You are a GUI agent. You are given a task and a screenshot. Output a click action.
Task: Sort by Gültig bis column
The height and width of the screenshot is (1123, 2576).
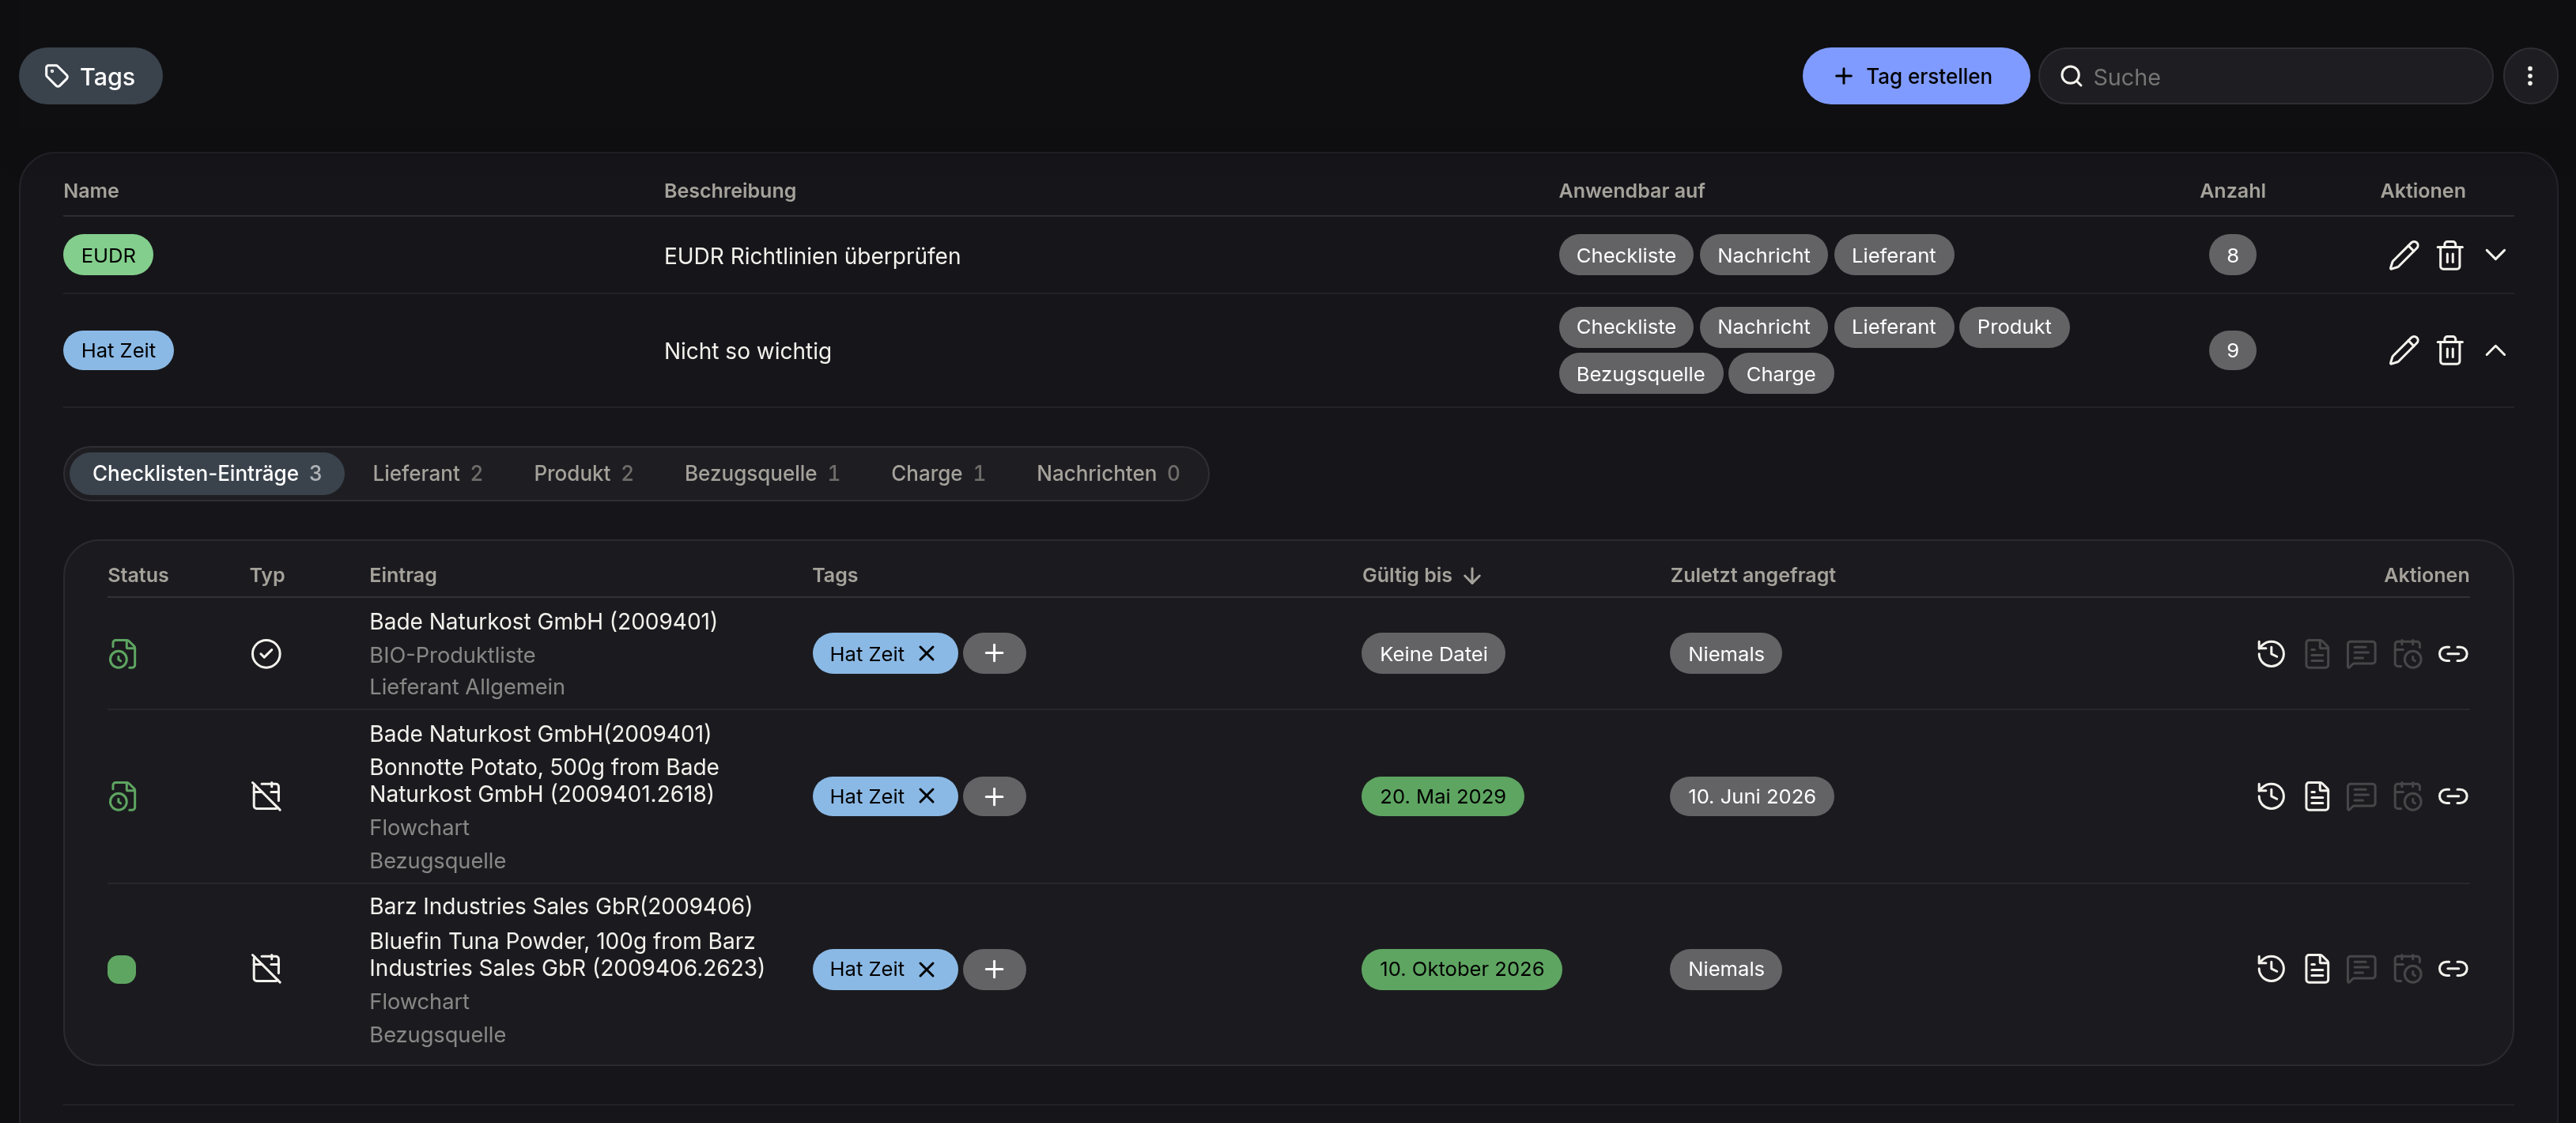tap(1420, 575)
